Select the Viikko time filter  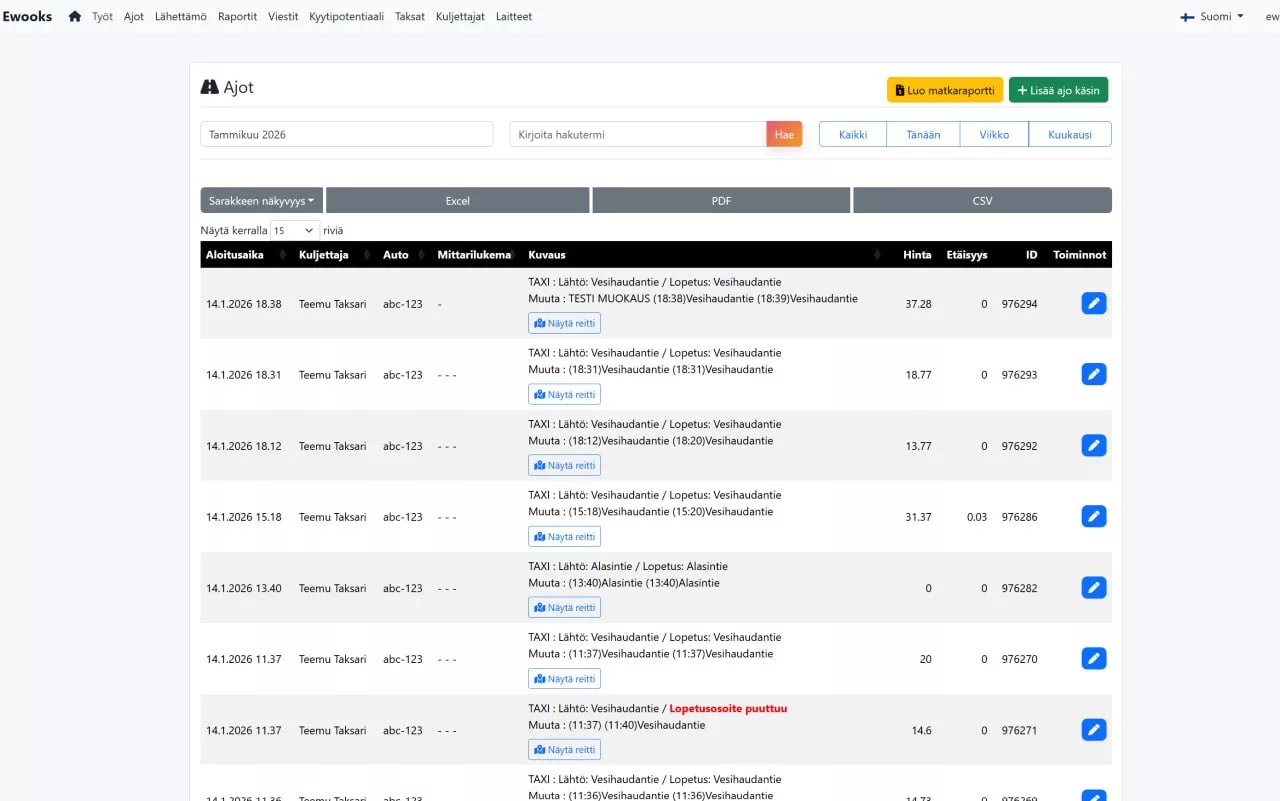[994, 134]
